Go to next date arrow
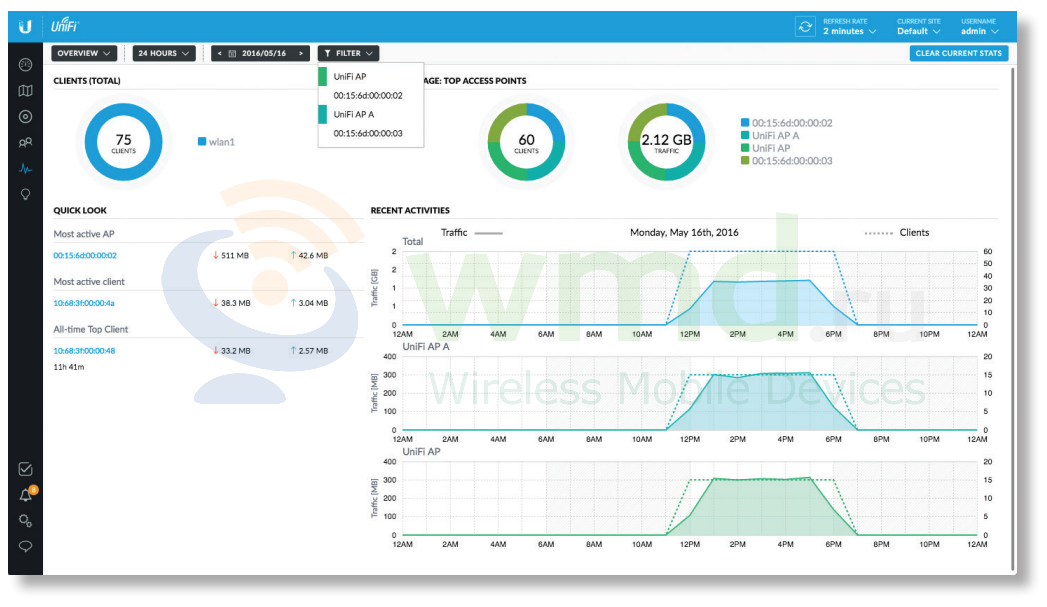 [x=301, y=53]
